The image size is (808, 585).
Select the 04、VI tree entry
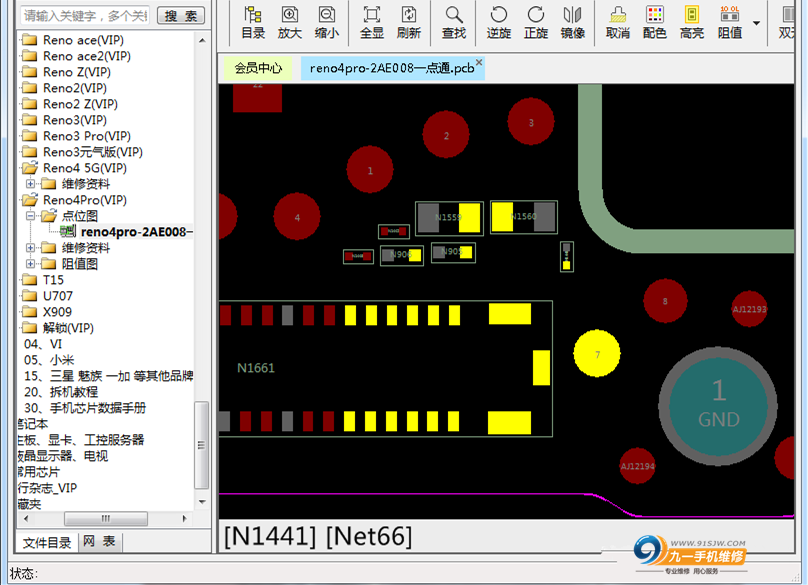pos(43,343)
